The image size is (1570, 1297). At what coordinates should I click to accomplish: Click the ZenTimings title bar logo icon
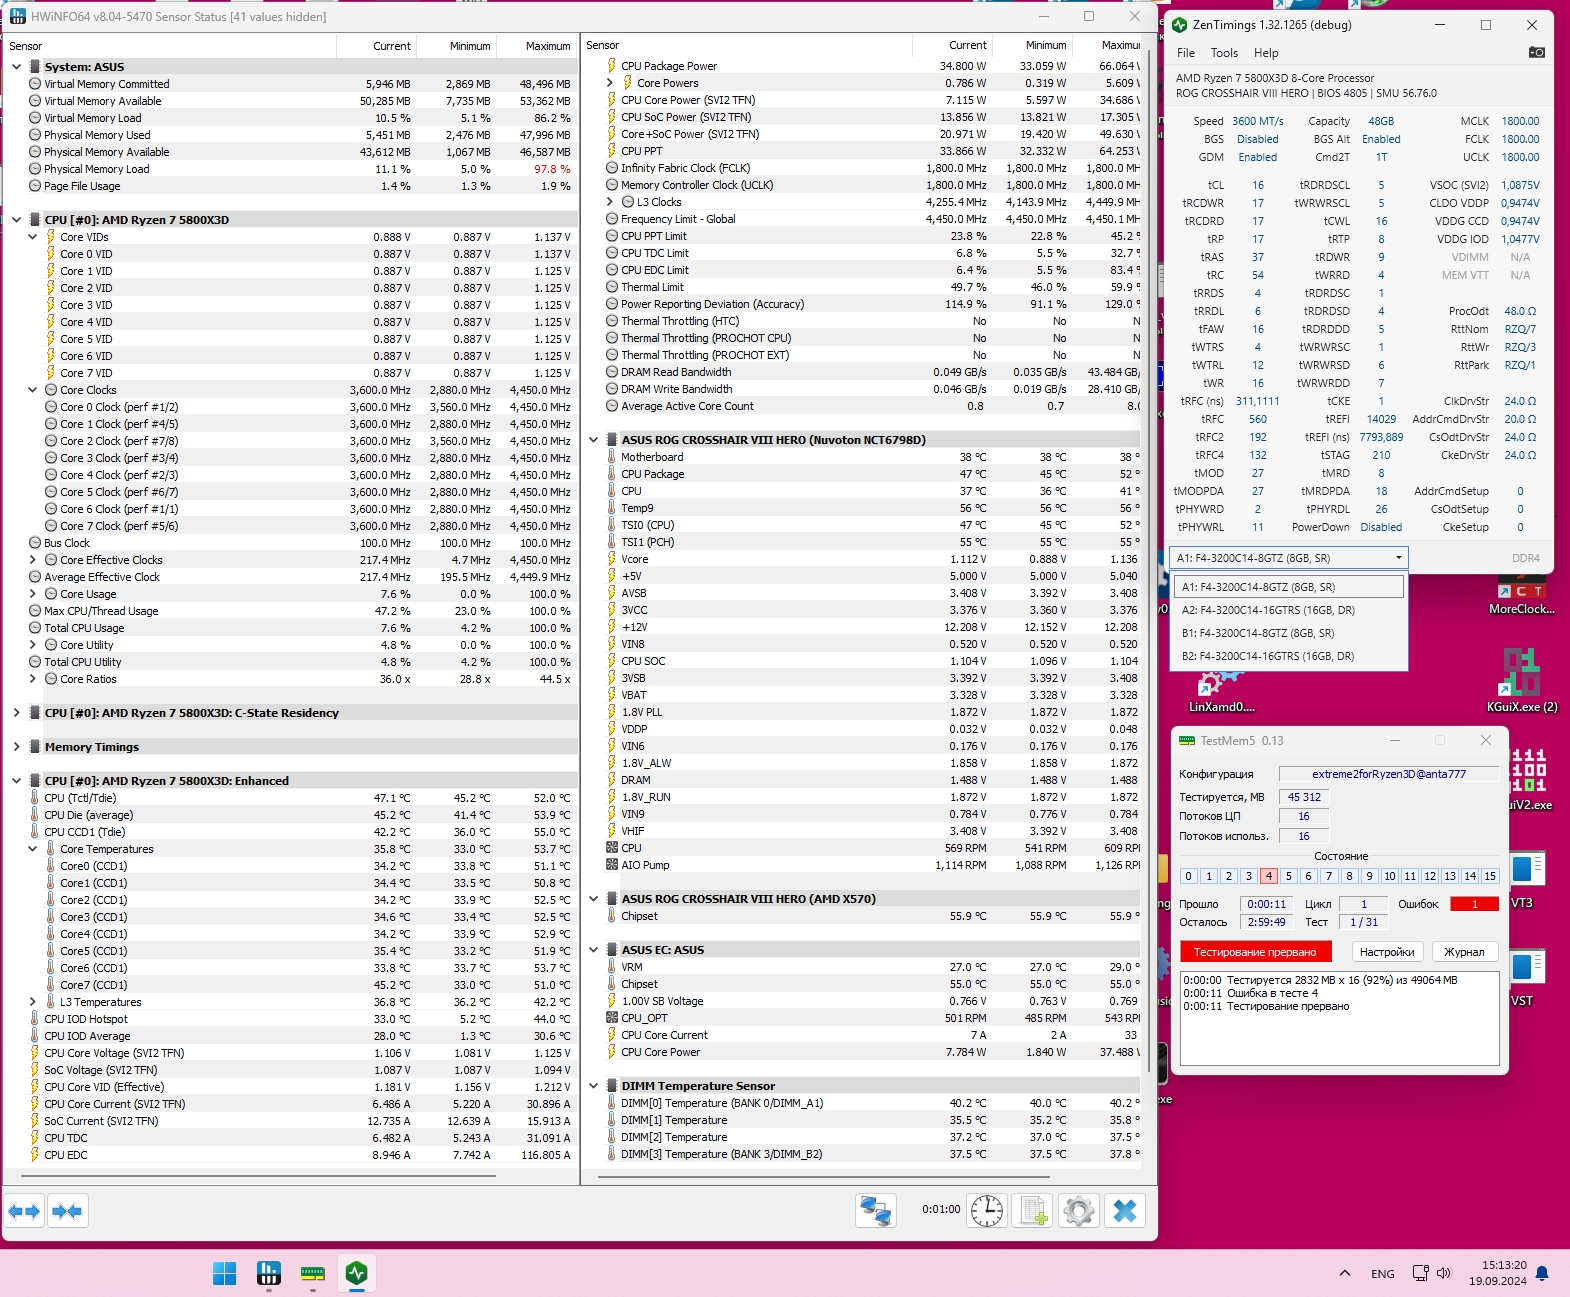point(1180,25)
